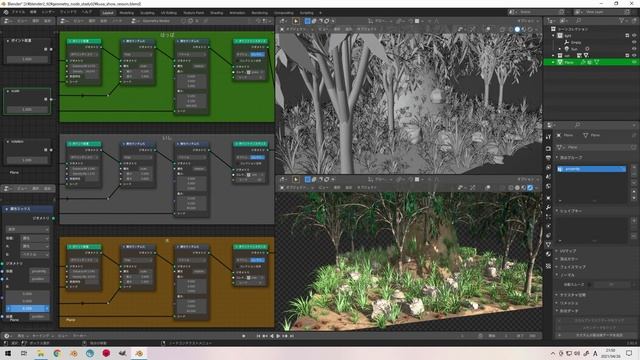
Task: Set upper viewport to rendered shading
Action: point(530,29)
